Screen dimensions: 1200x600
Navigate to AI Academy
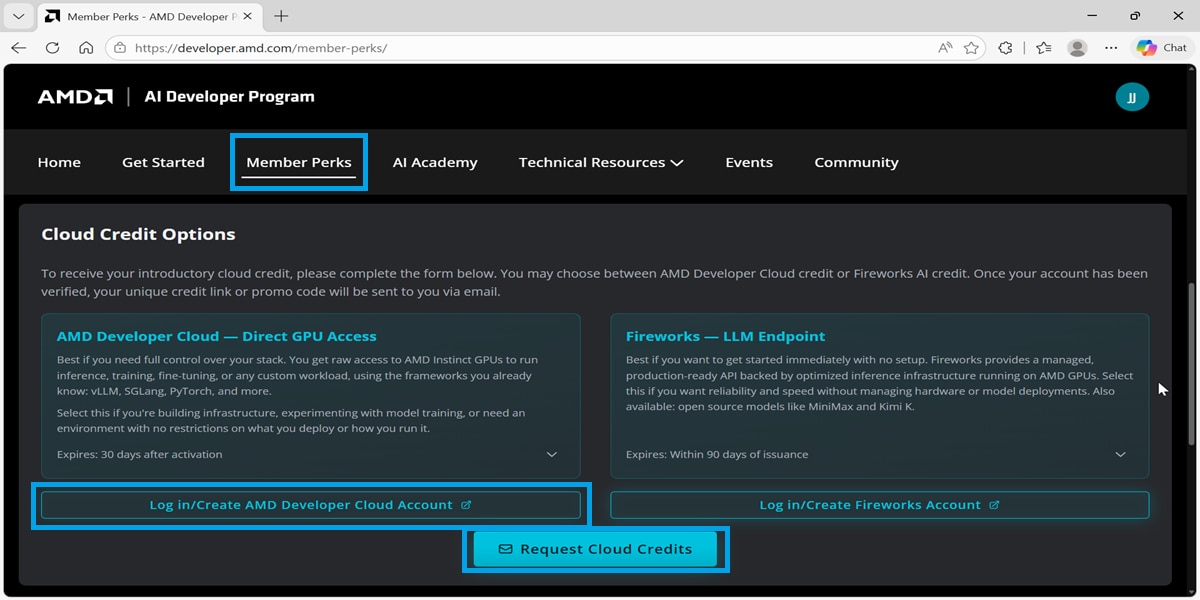tap(435, 162)
